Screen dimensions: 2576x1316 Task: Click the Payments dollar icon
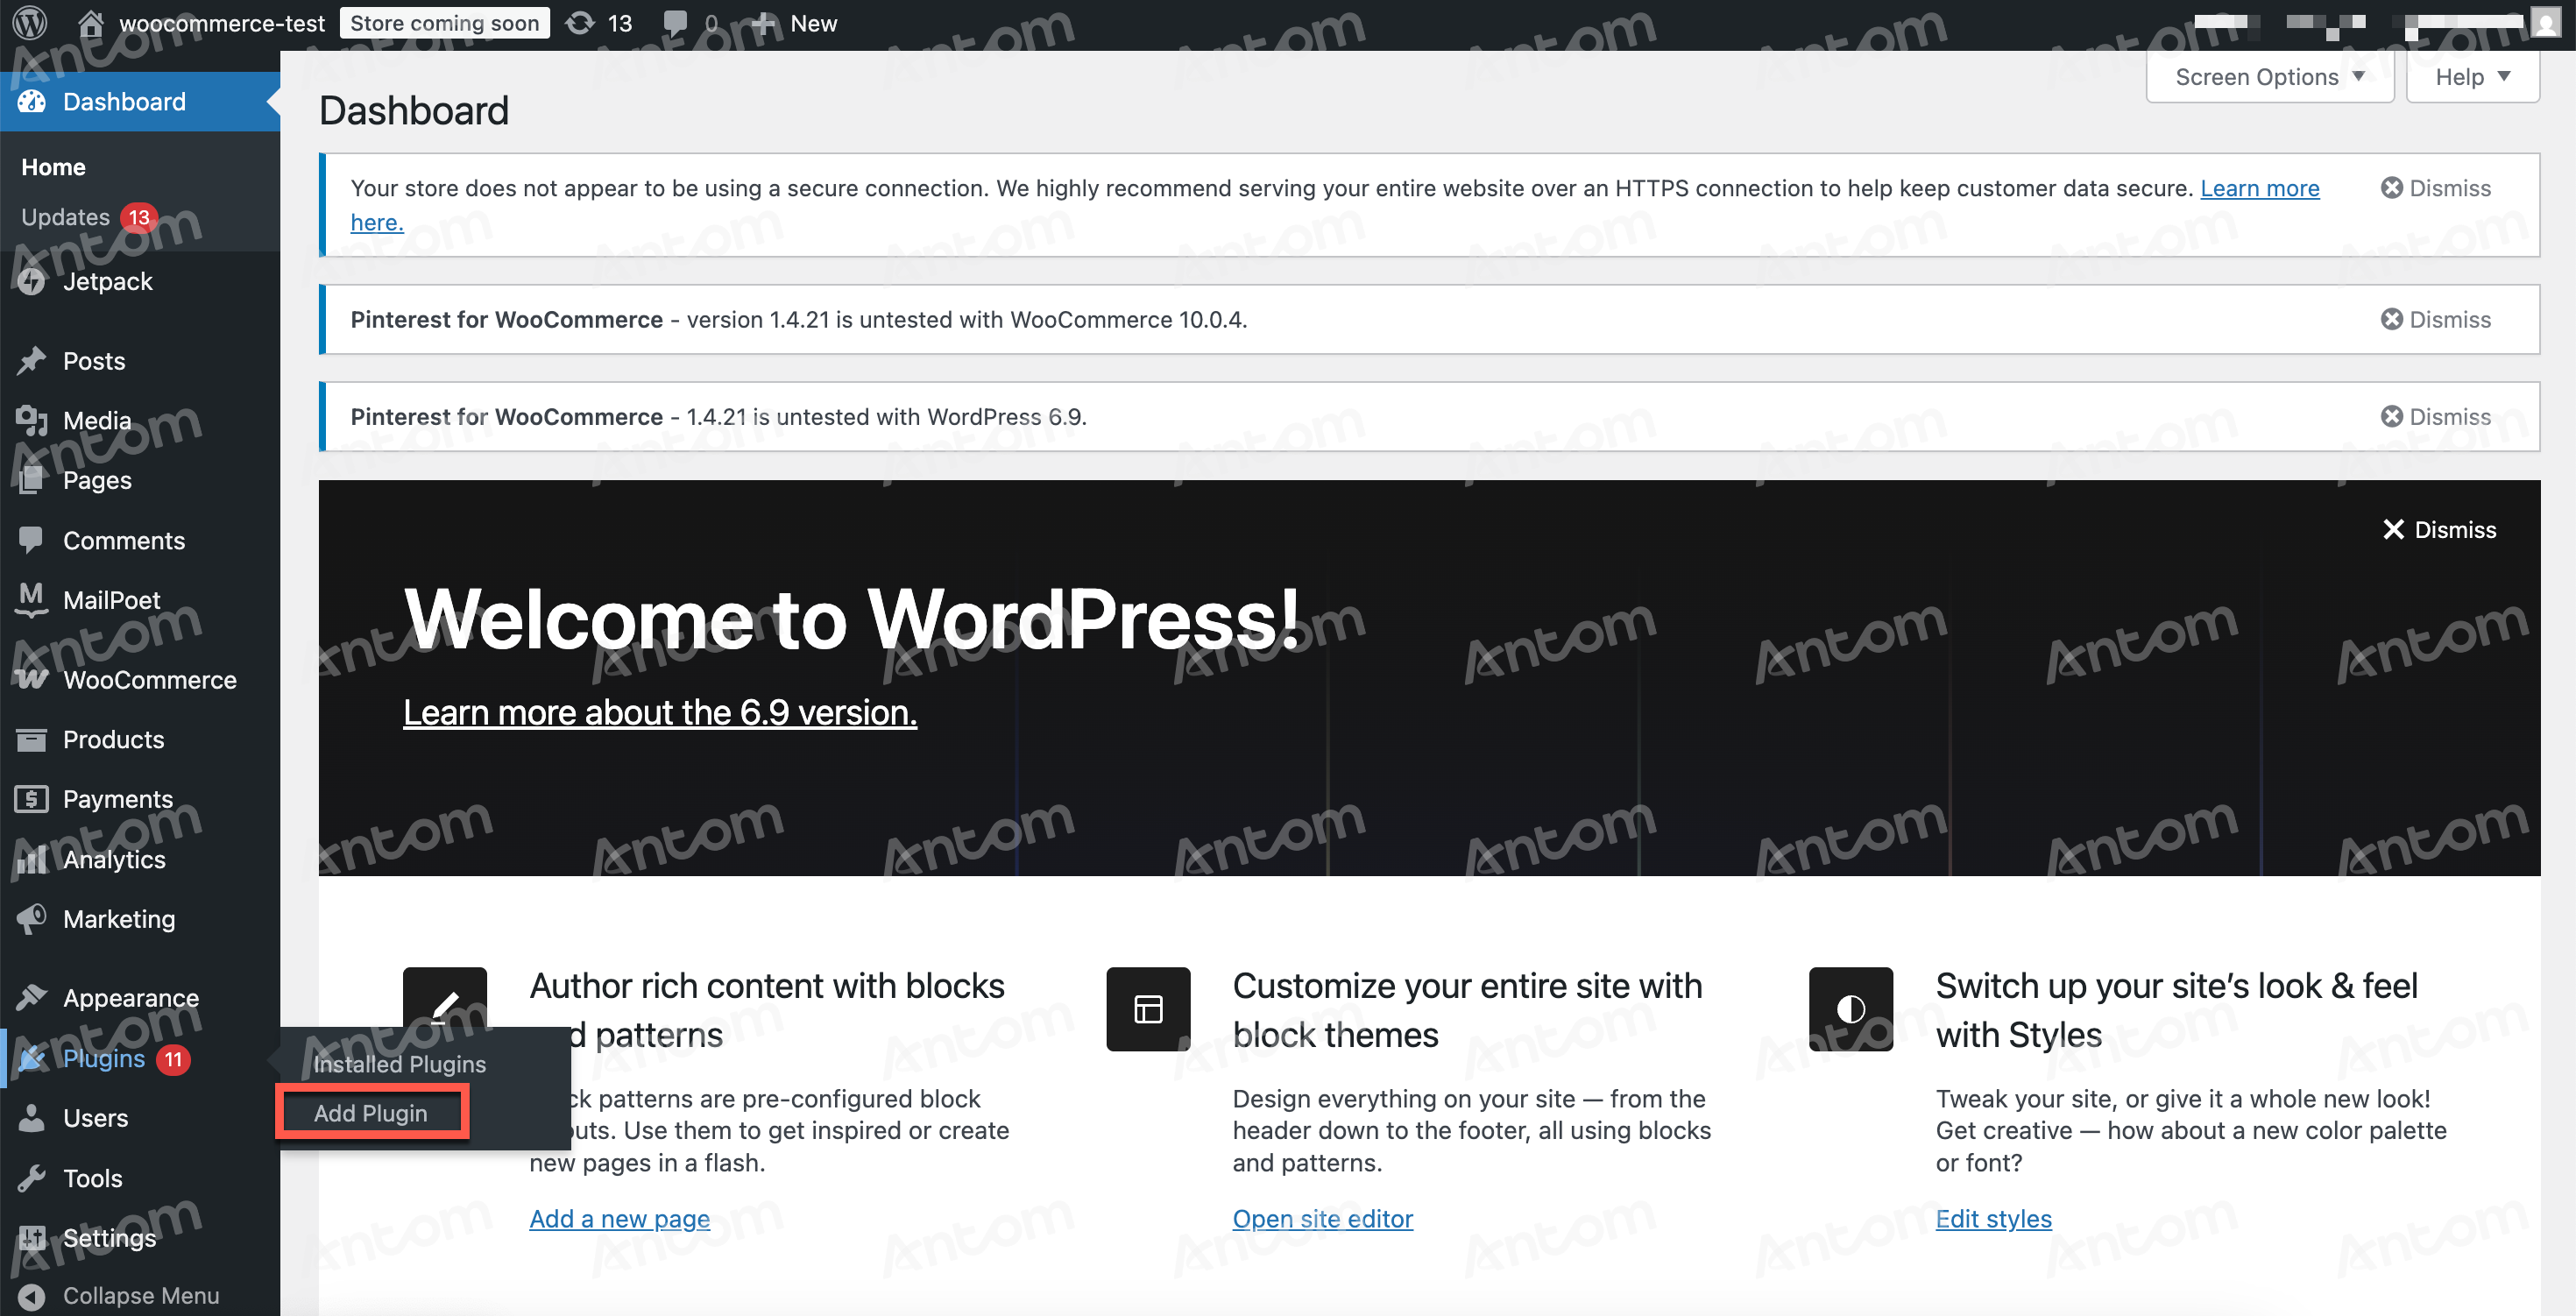point(32,799)
